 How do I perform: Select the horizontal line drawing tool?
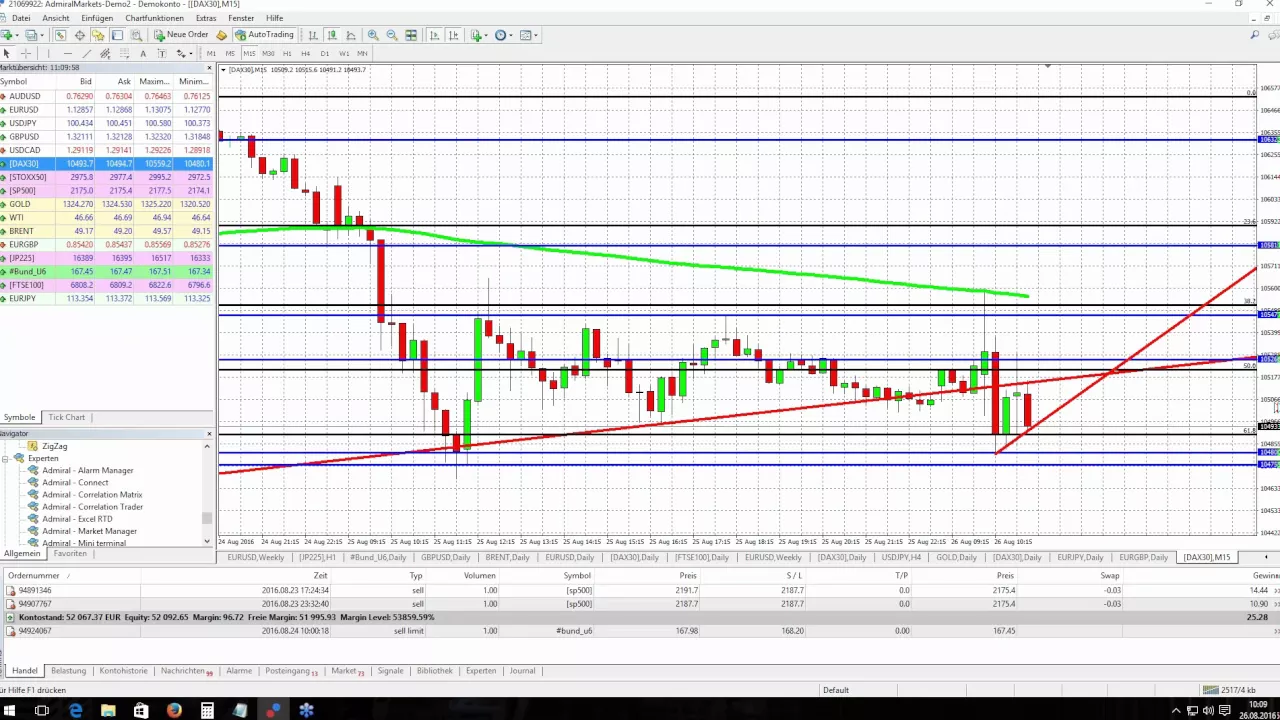click(x=68, y=53)
